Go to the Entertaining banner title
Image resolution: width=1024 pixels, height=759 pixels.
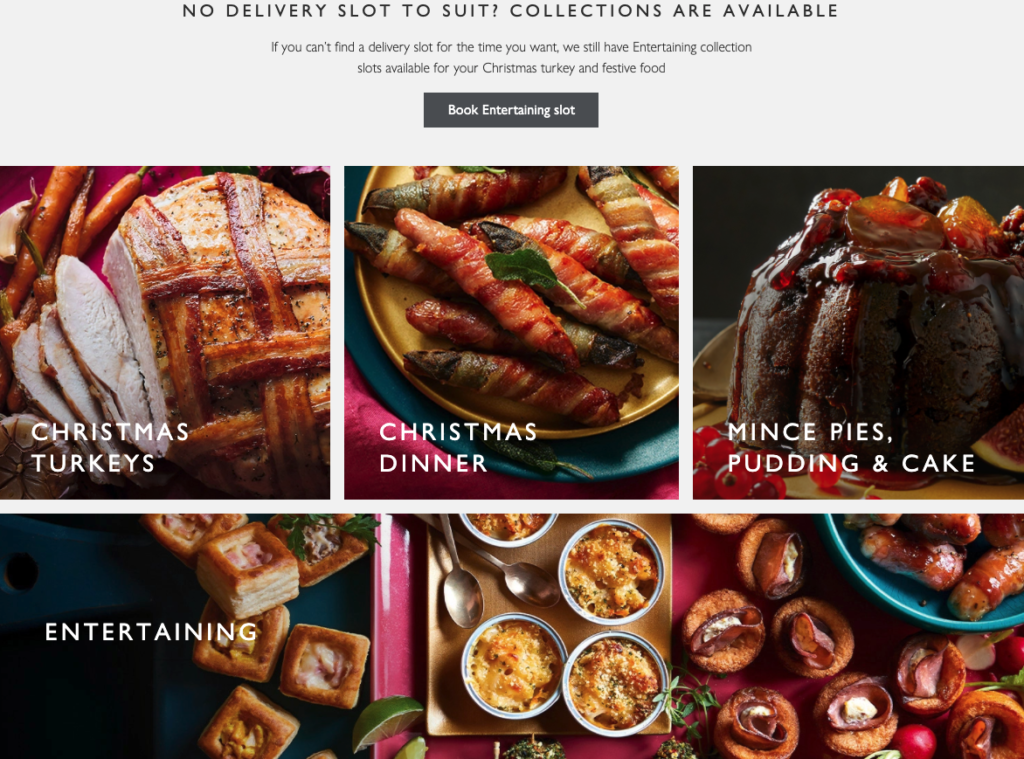152,632
